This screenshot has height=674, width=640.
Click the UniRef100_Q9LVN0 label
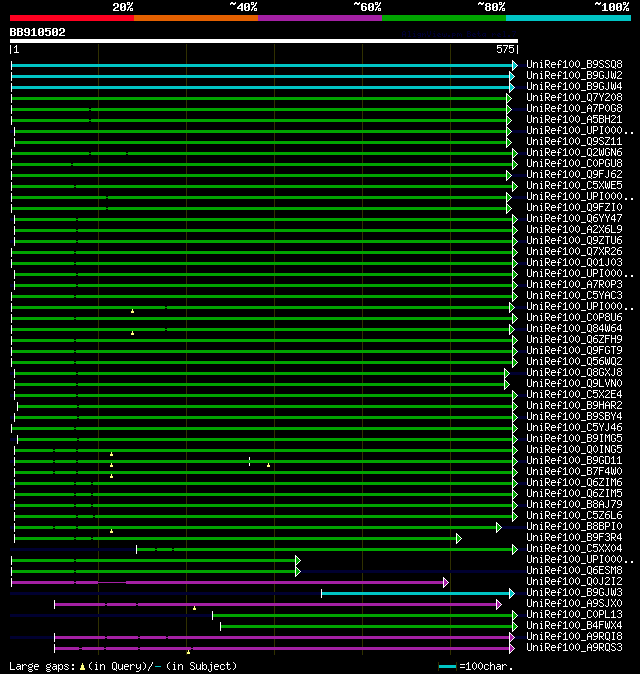(574, 384)
